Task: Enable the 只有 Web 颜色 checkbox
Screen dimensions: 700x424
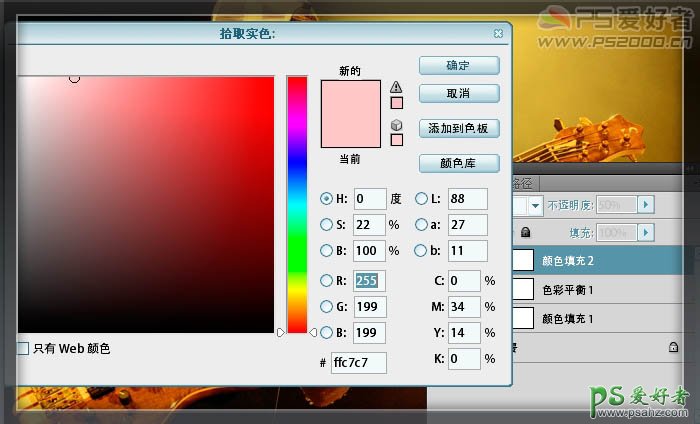Action: click(22, 348)
